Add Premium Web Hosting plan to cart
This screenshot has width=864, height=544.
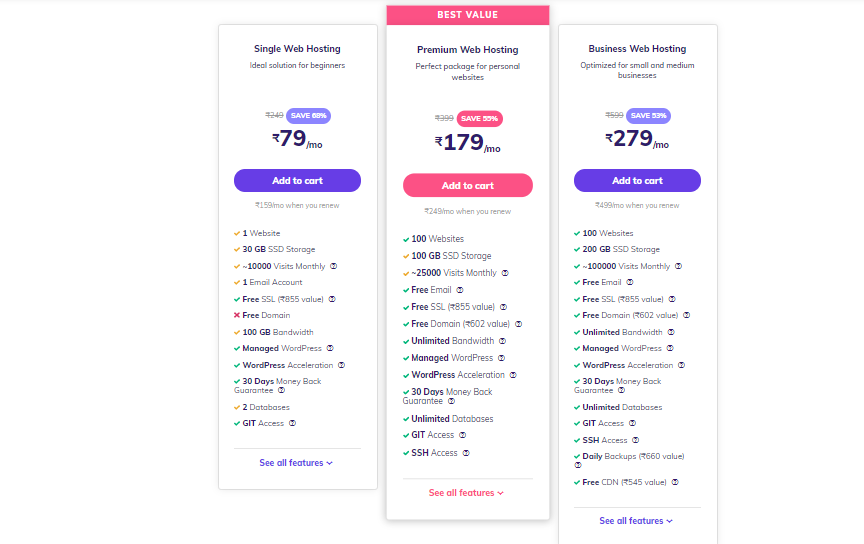click(467, 186)
